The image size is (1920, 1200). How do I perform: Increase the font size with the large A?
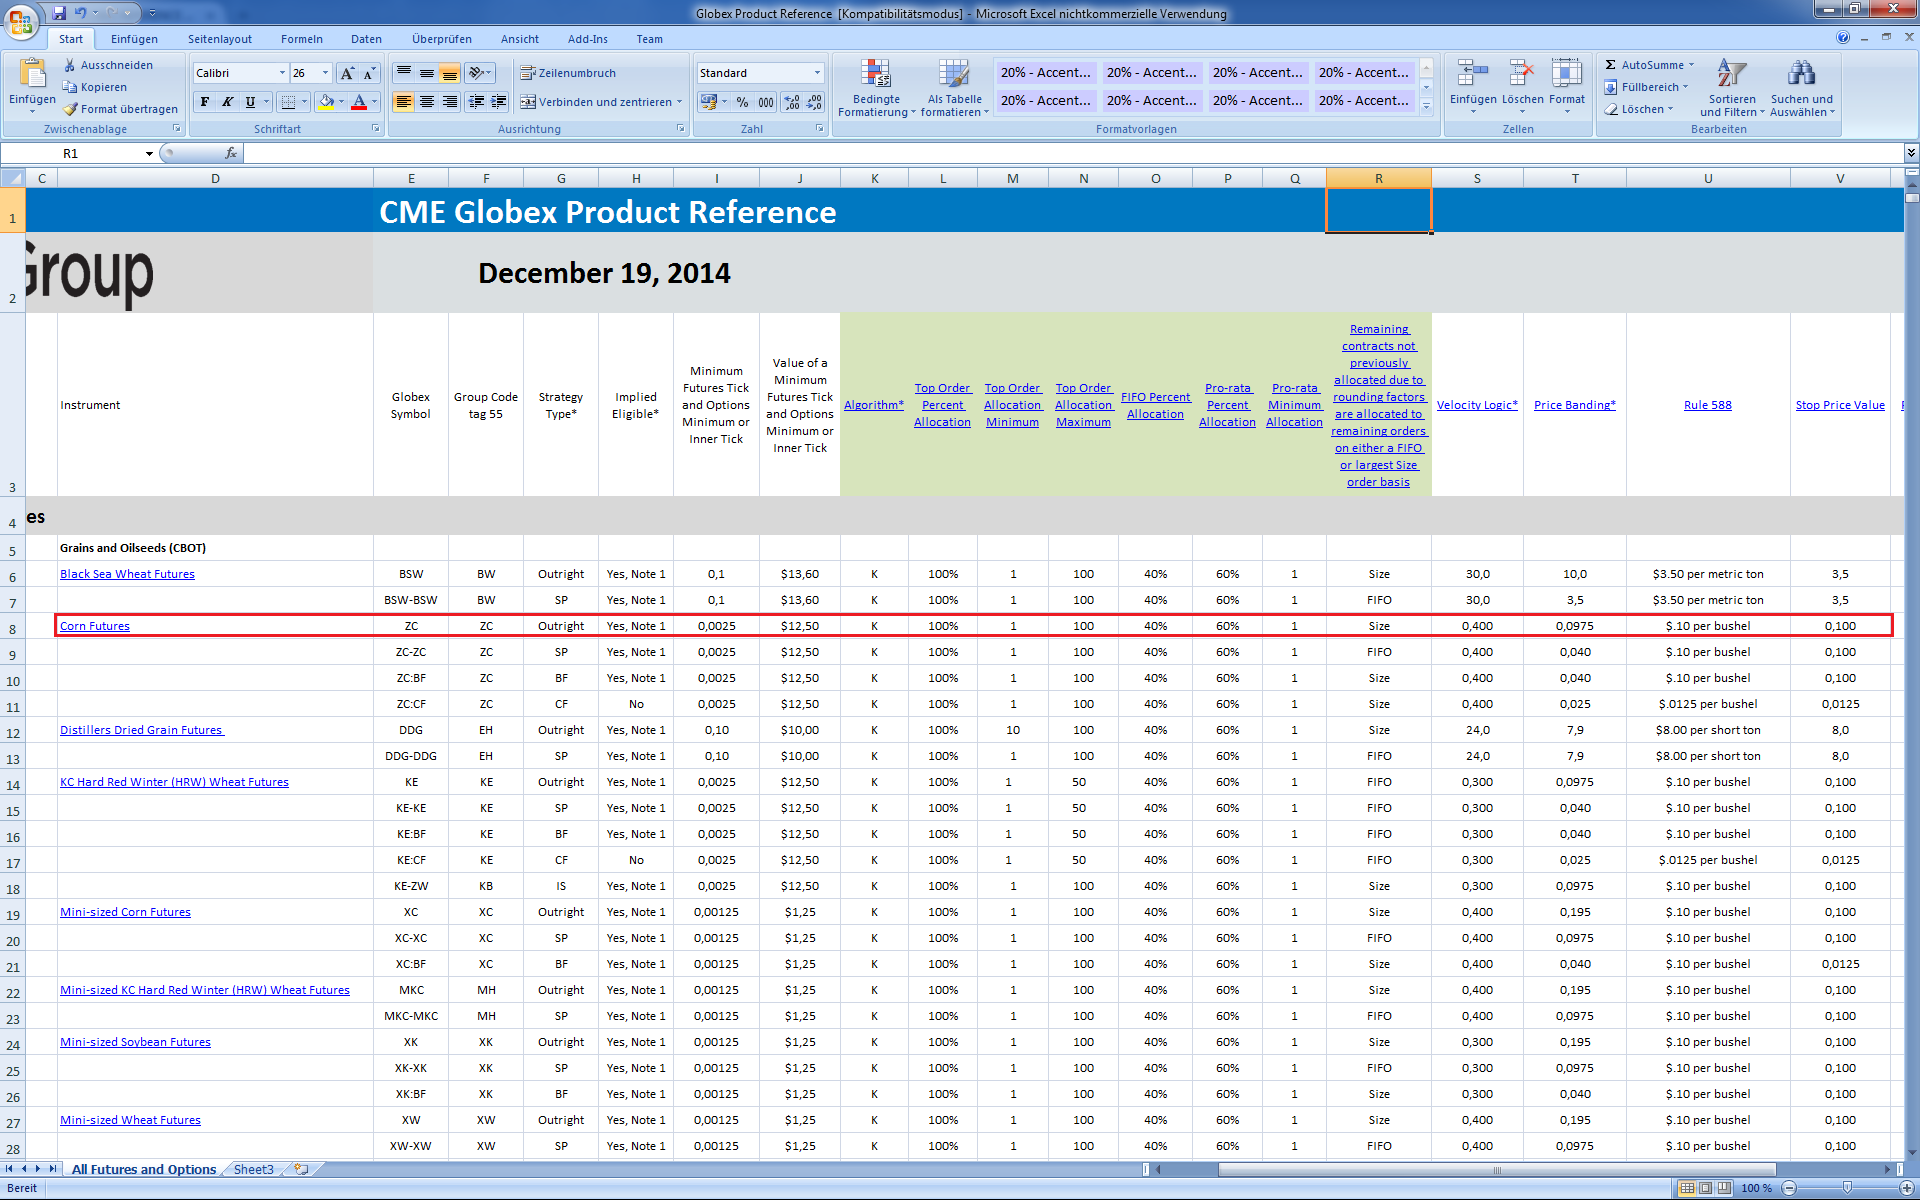347,73
